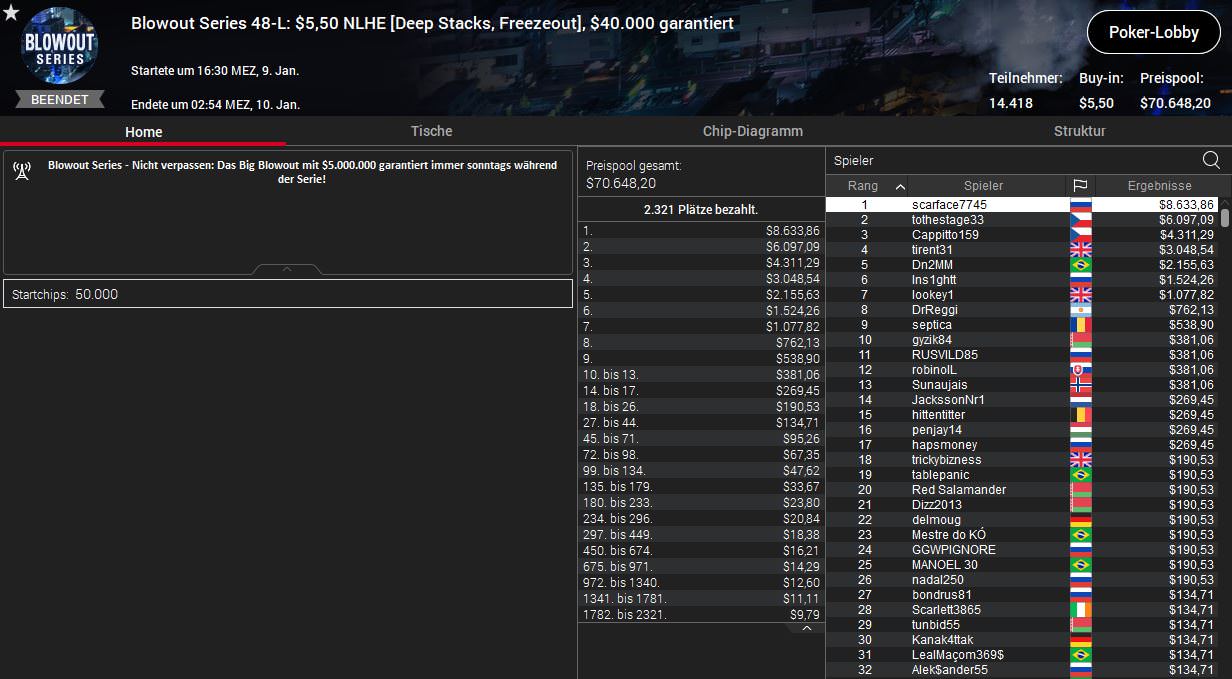Toggle the favorite star for this tournament
Image resolution: width=1232 pixels, height=679 pixels.
[11, 12]
